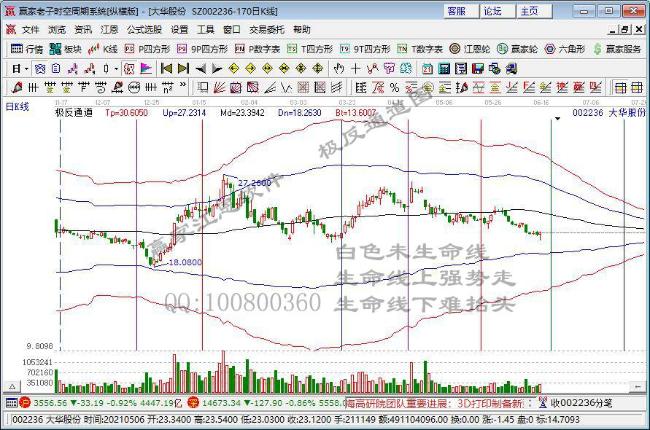Click the Dn=18.2630 indicator value

click(299, 112)
